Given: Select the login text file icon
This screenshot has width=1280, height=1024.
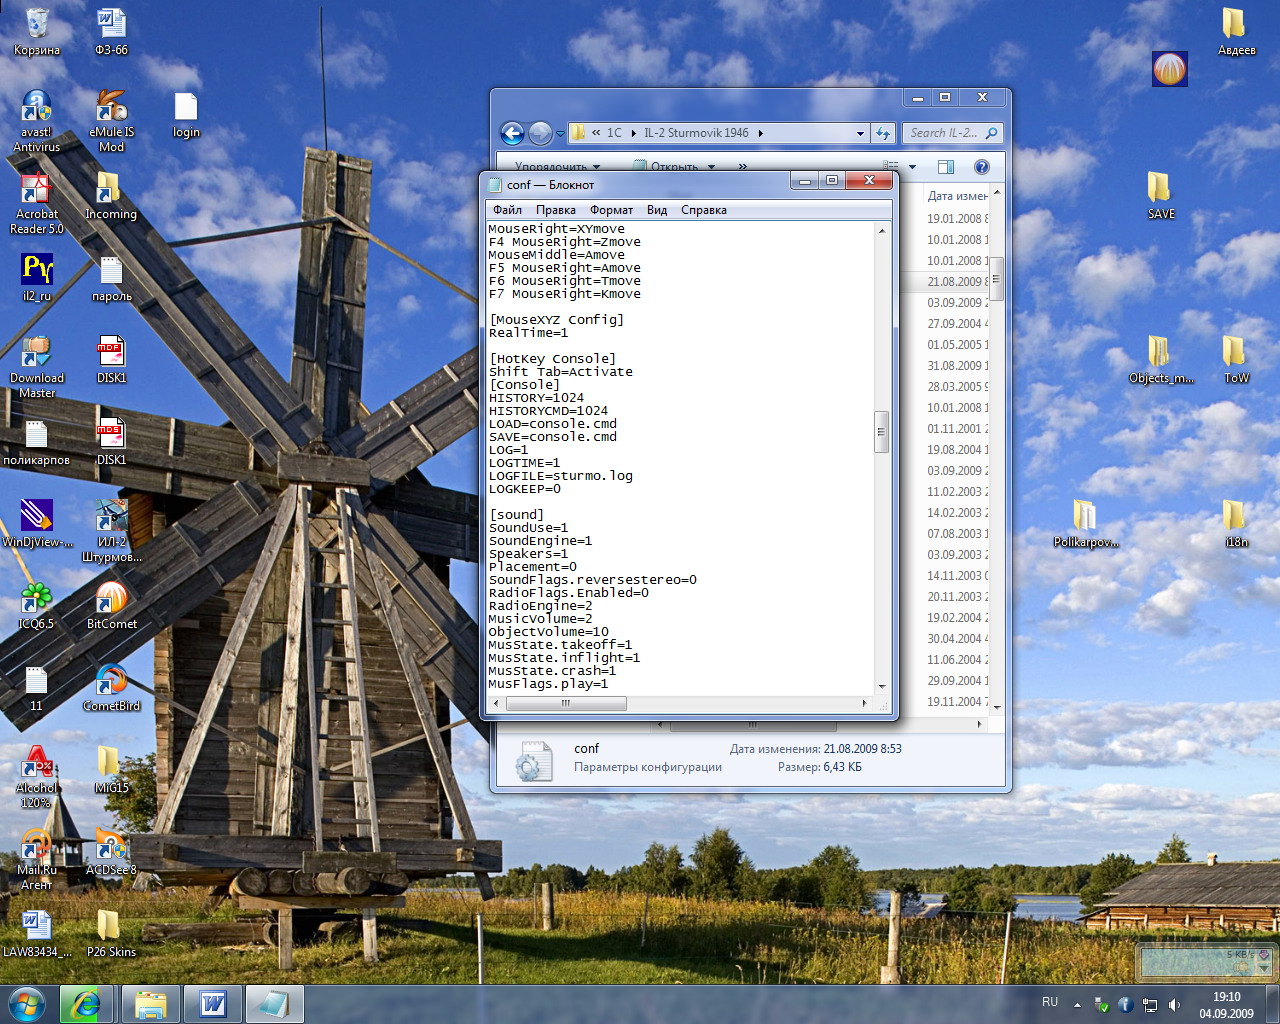Looking at the screenshot, I should tap(186, 114).
